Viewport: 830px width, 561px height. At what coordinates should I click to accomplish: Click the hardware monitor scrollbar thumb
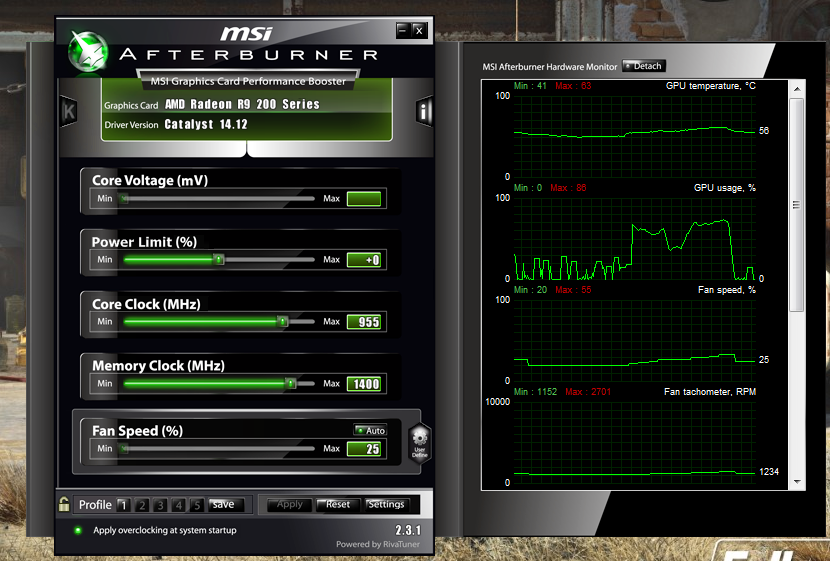point(797,205)
